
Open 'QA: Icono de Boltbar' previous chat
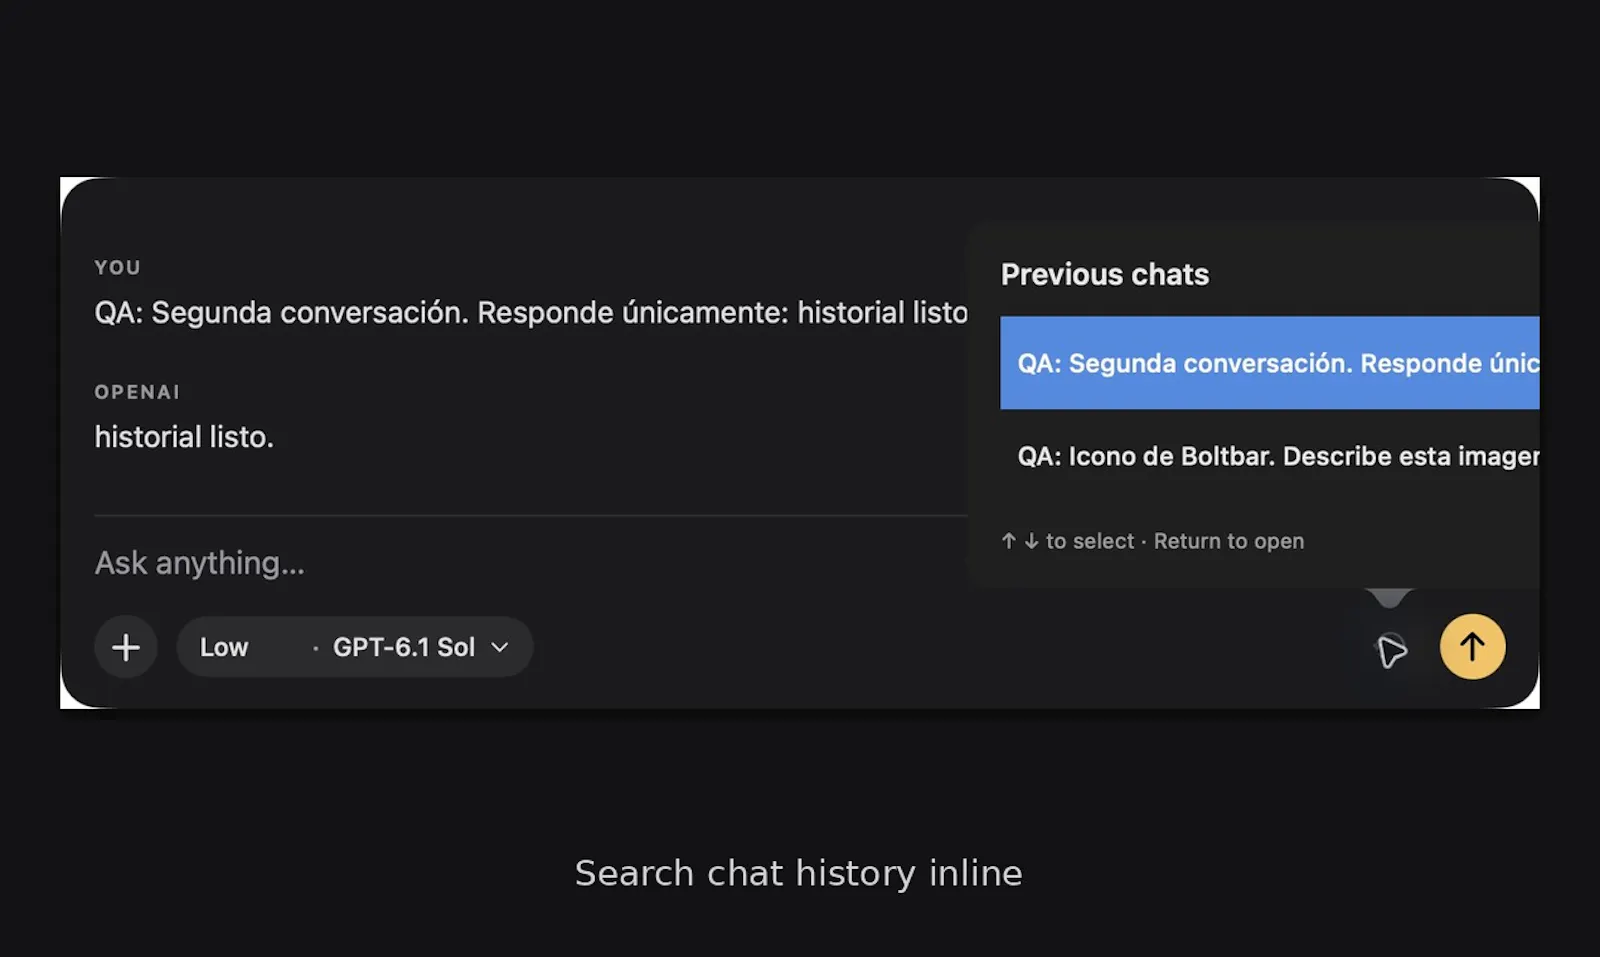tap(1269, 456)
